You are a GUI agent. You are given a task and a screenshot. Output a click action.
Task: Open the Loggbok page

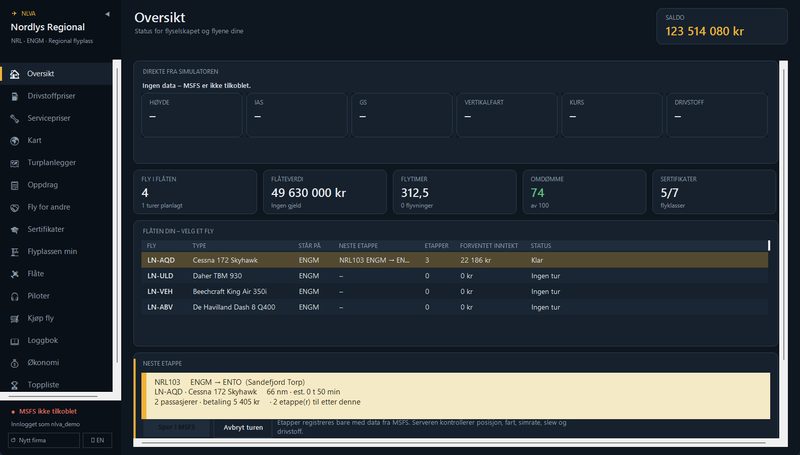tap(56, 340)
